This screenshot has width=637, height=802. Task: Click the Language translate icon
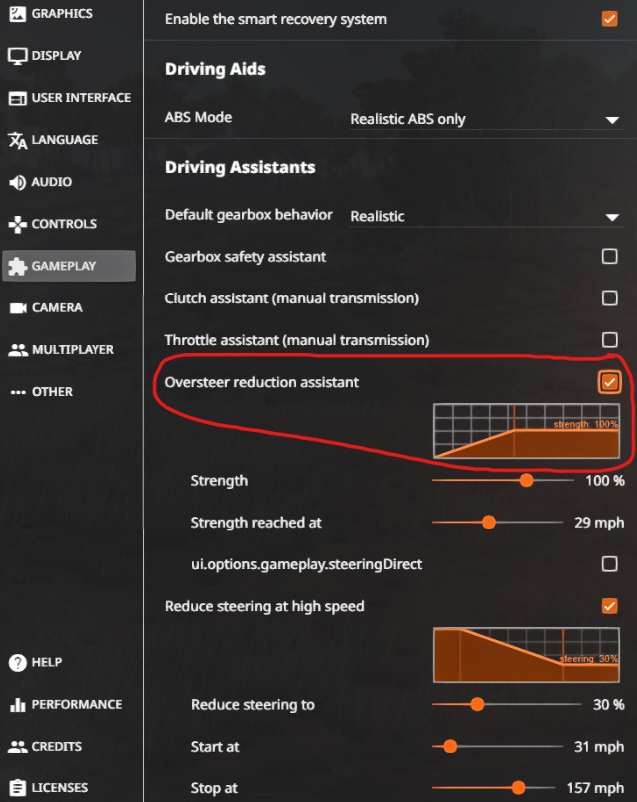pos(17,140)
